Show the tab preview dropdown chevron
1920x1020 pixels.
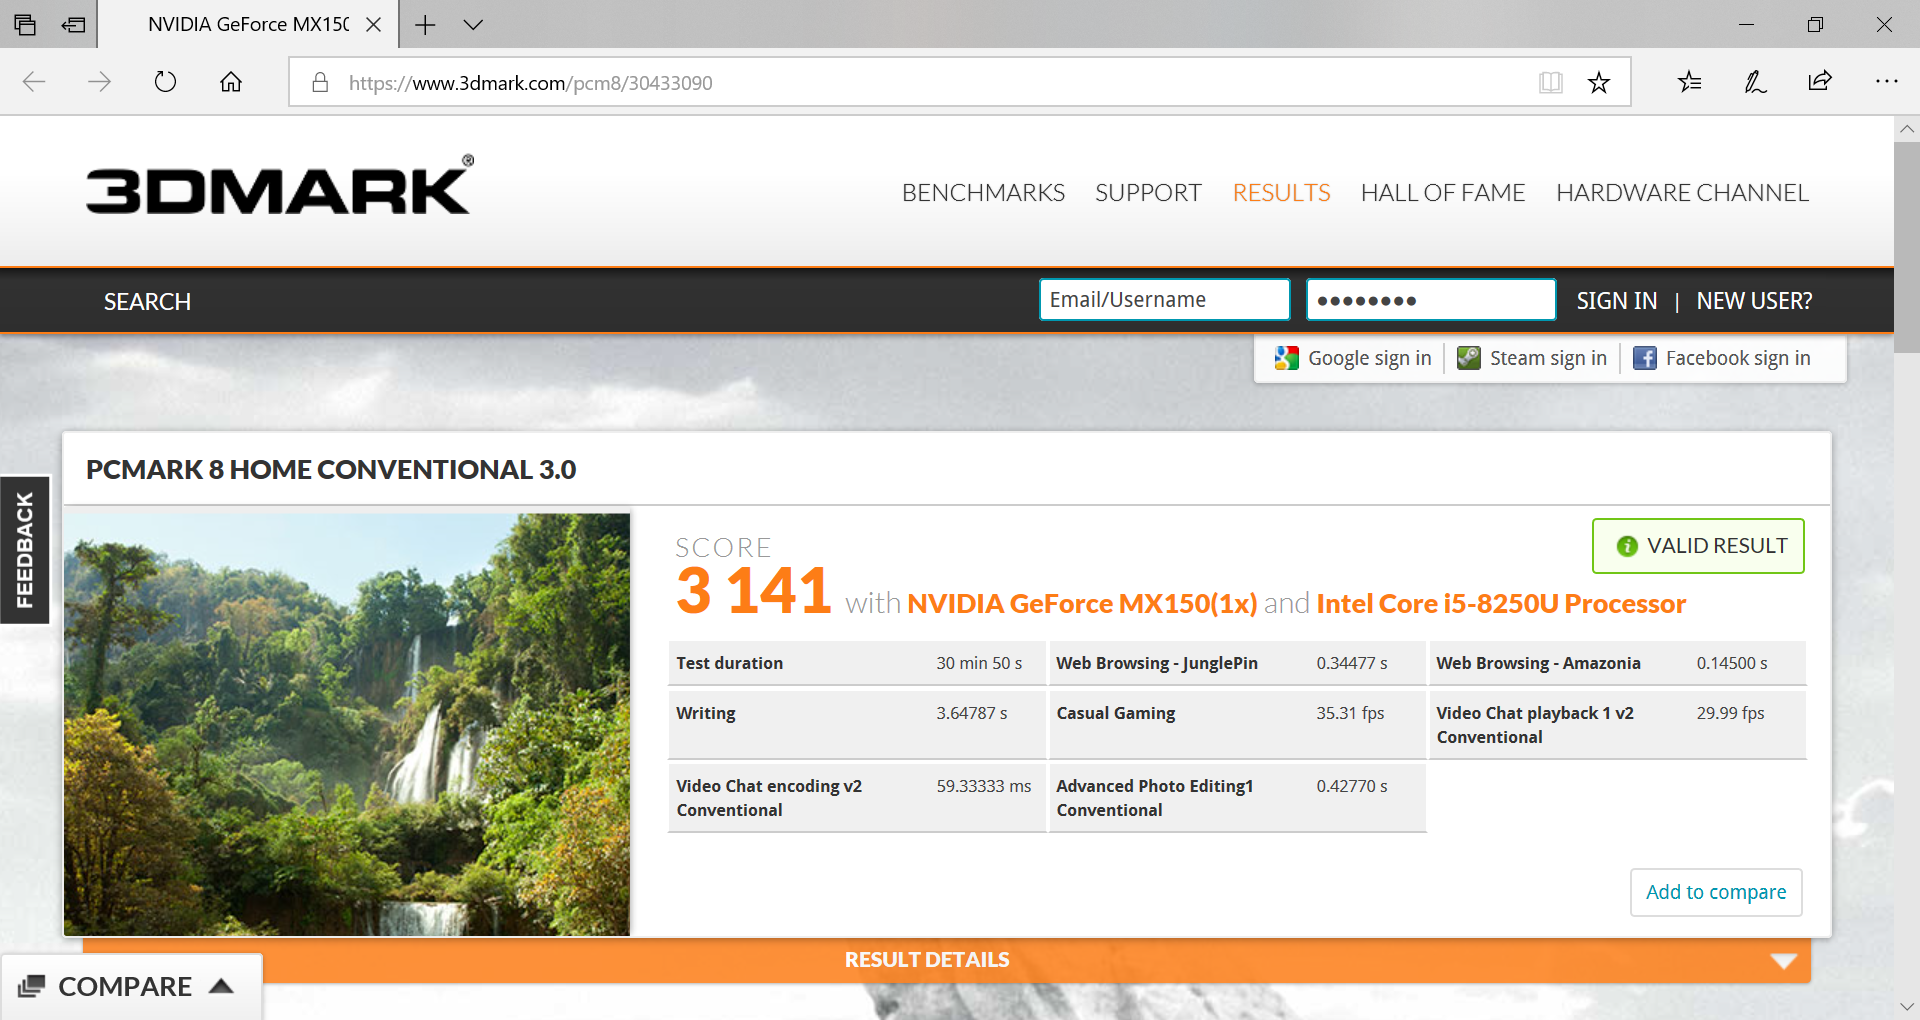(x=474, y=25)
